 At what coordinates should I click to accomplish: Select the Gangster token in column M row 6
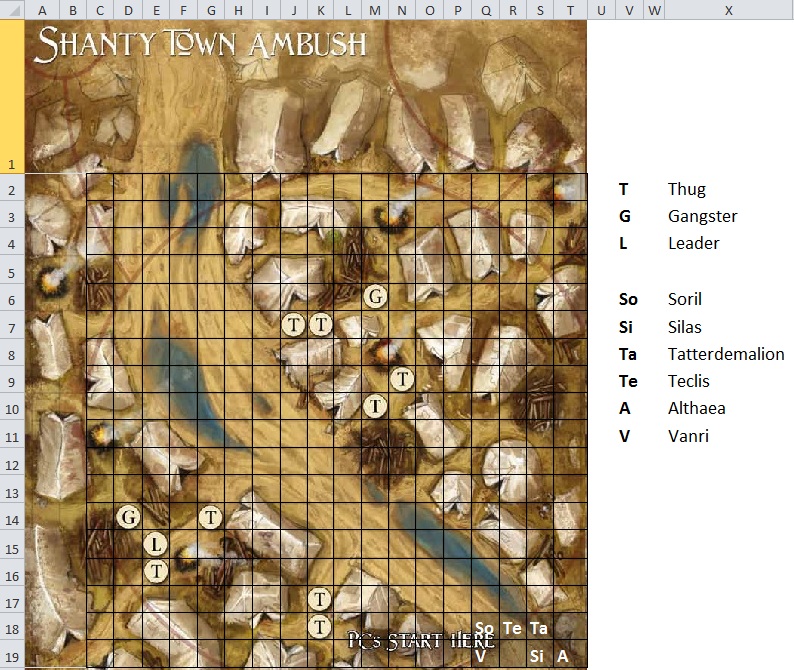pyautogui.click(x=375, y=296)
